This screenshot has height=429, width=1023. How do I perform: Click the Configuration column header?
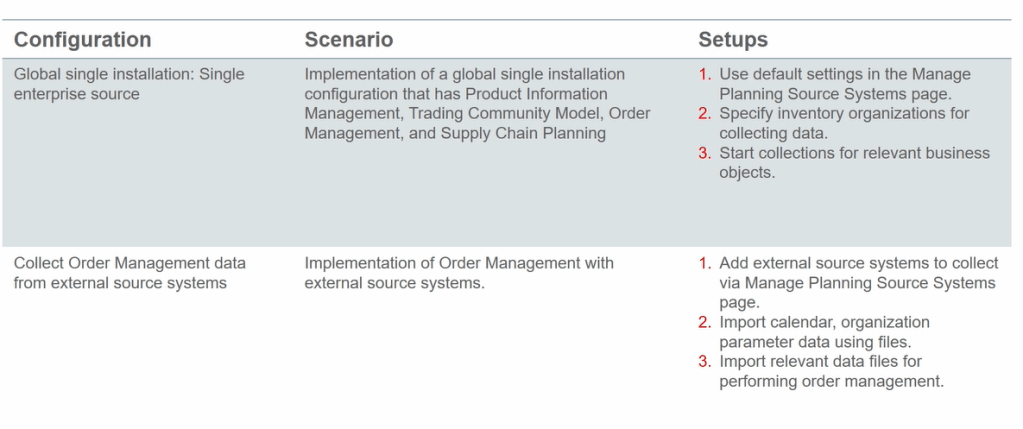click(x=82, y=40)
